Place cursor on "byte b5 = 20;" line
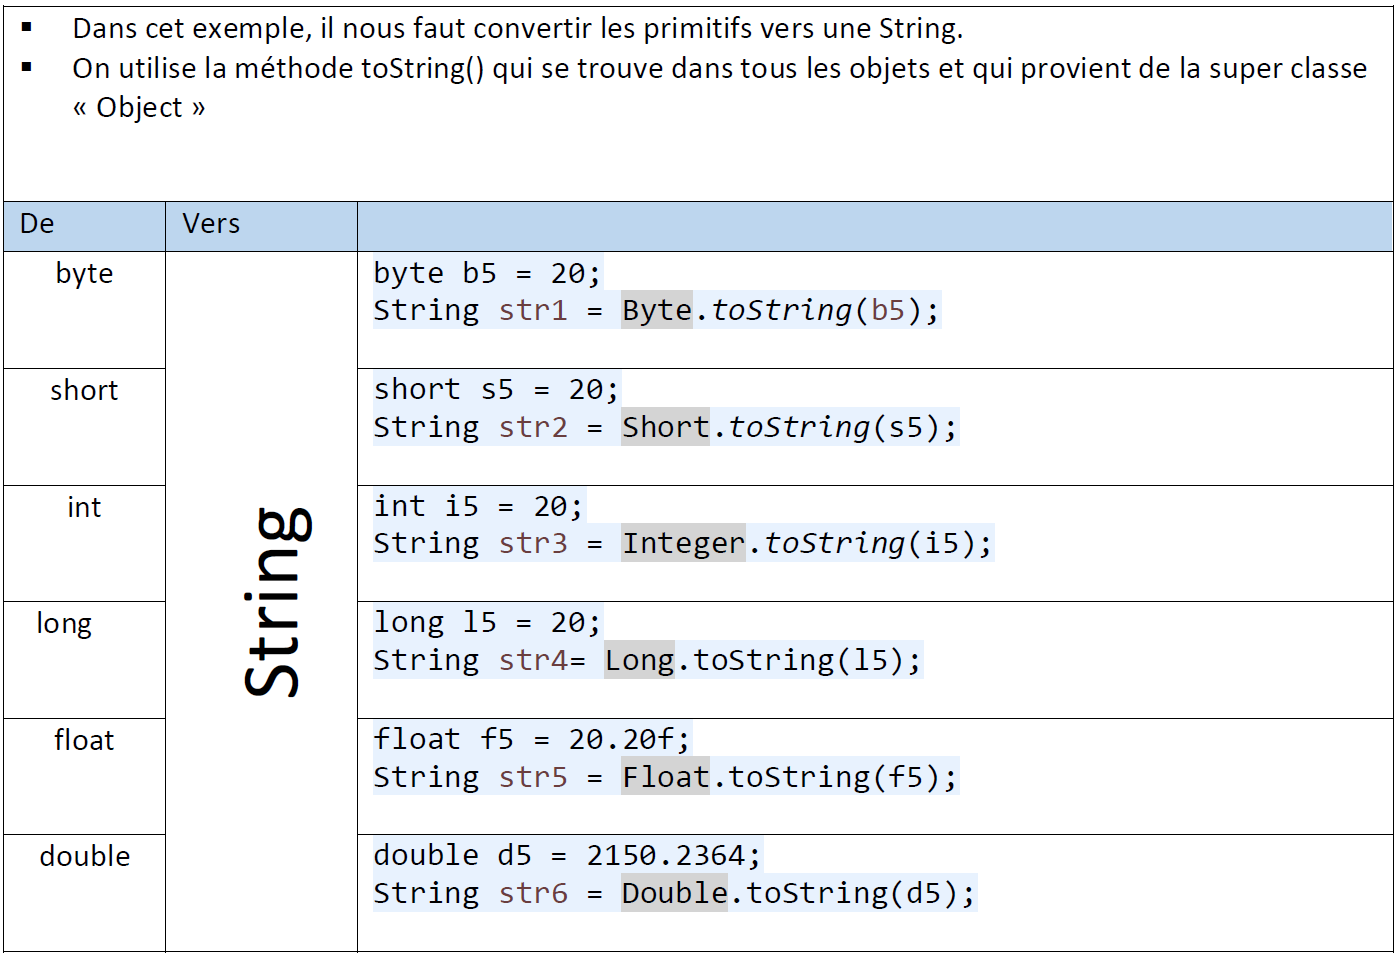This screenshot has width=1397, height=957. 486,274
